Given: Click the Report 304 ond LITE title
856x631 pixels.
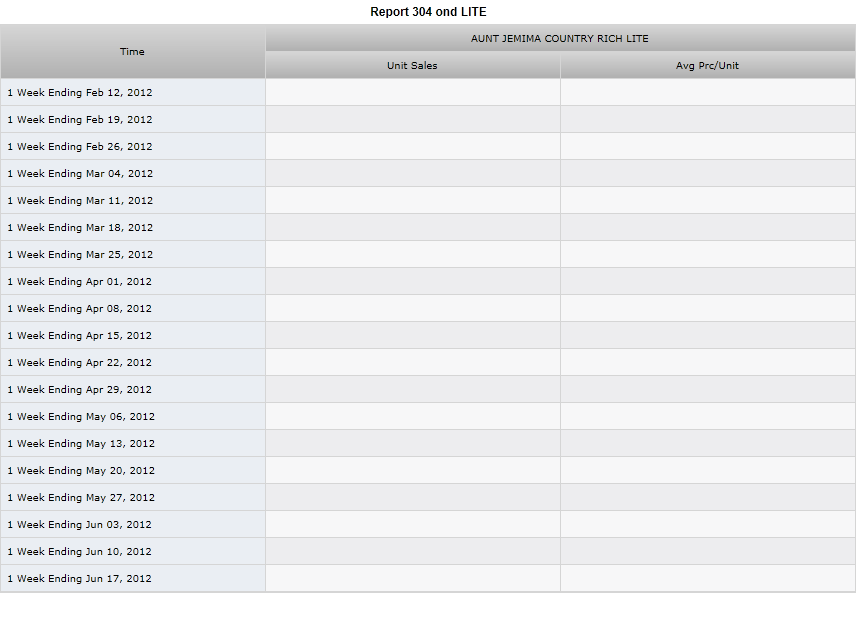Looking at the screenshot, I should tap(428, 11).
